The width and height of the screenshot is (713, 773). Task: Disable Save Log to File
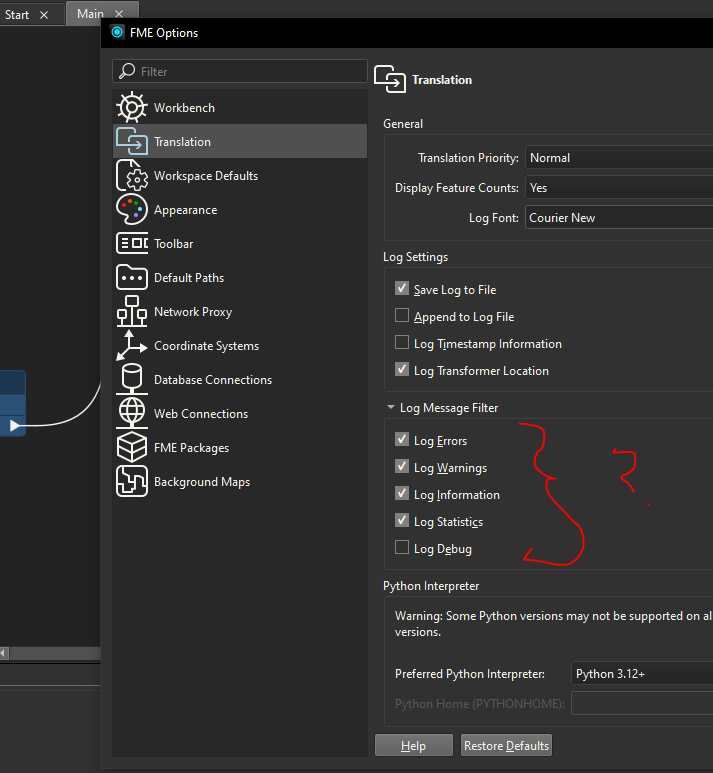(402, 288)
